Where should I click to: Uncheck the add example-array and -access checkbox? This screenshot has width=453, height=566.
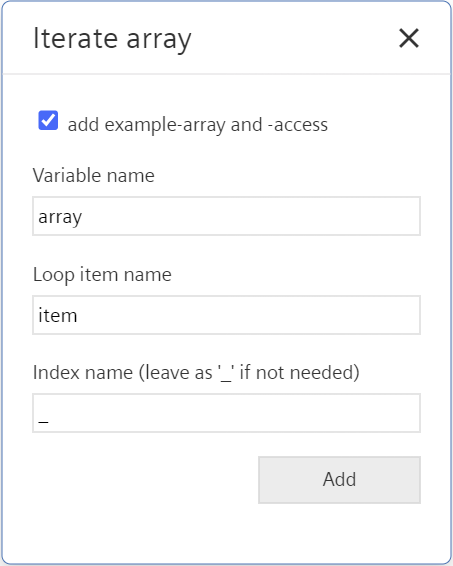48,120
